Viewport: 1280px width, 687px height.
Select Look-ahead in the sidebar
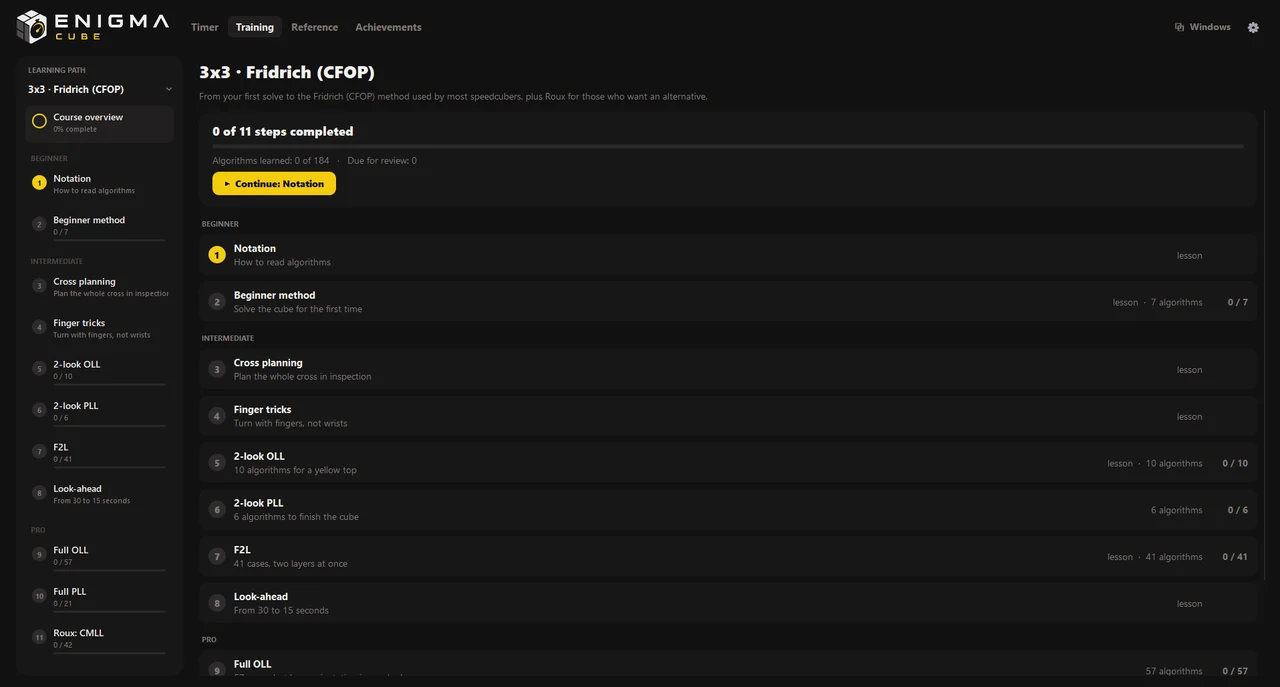click(x=100, y=494)
